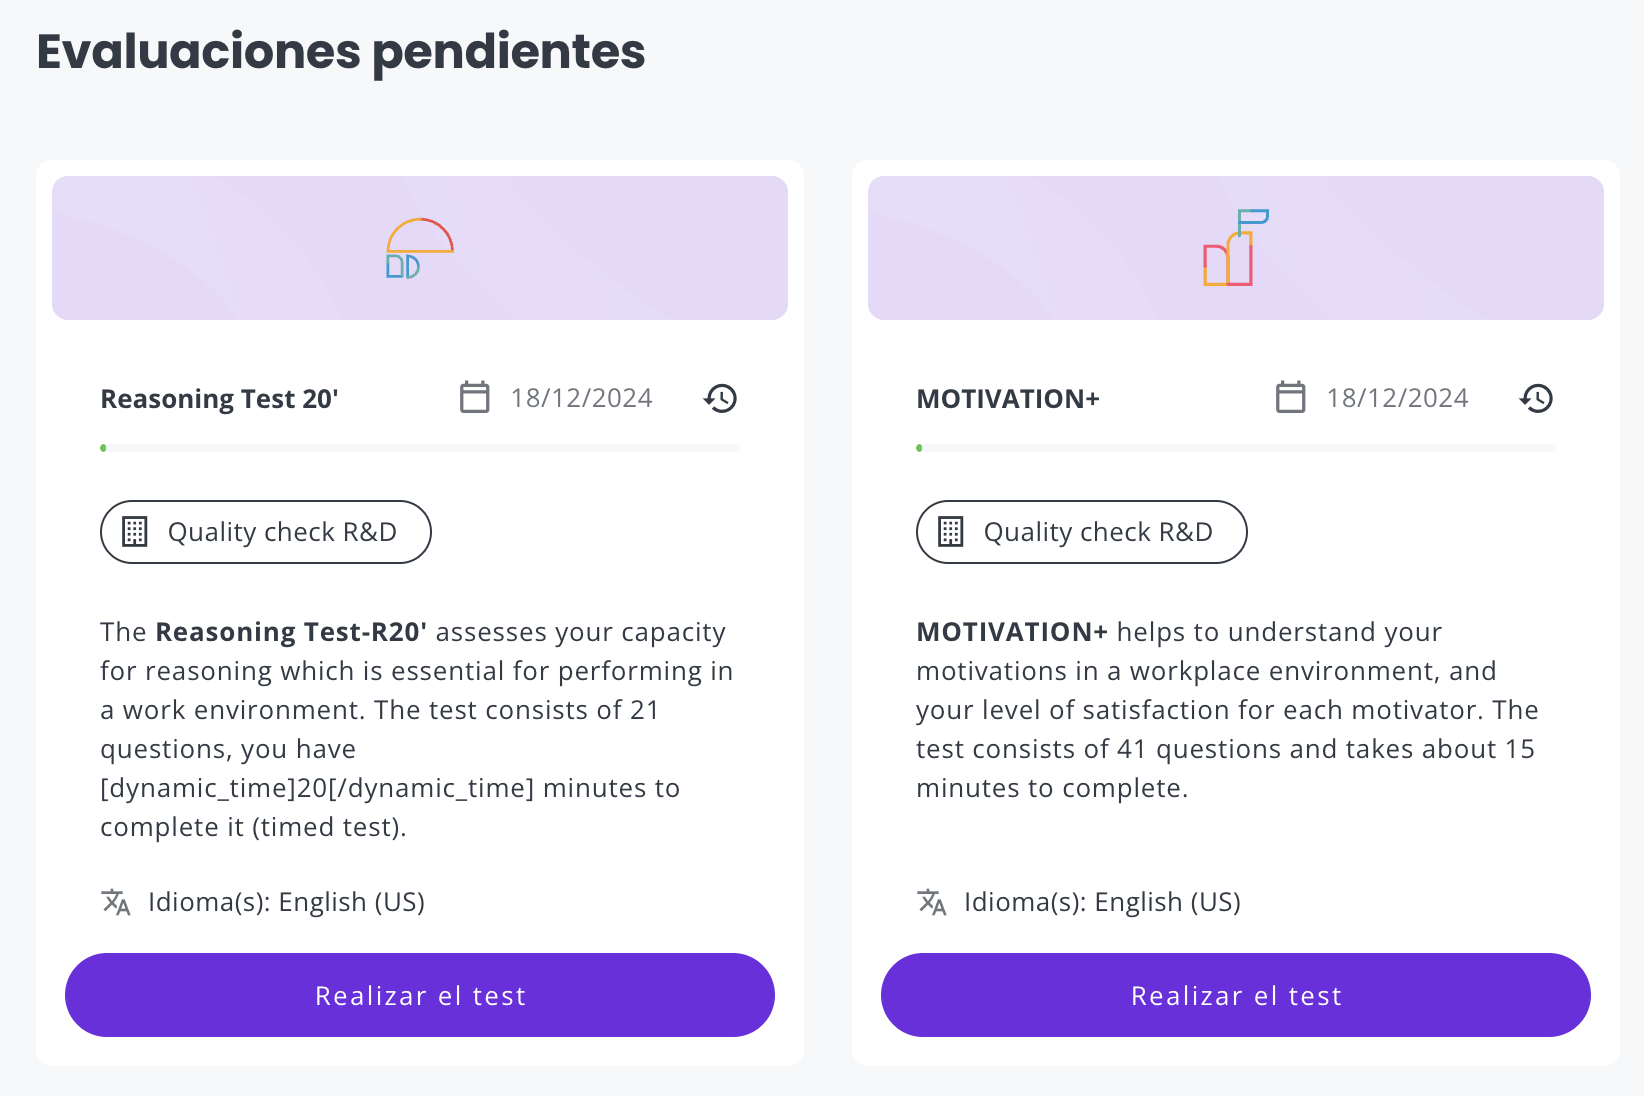The image size is (1644, 1096).
Task: Start the Reasoning Test with Realizar el test
Action: pos(420,995)
